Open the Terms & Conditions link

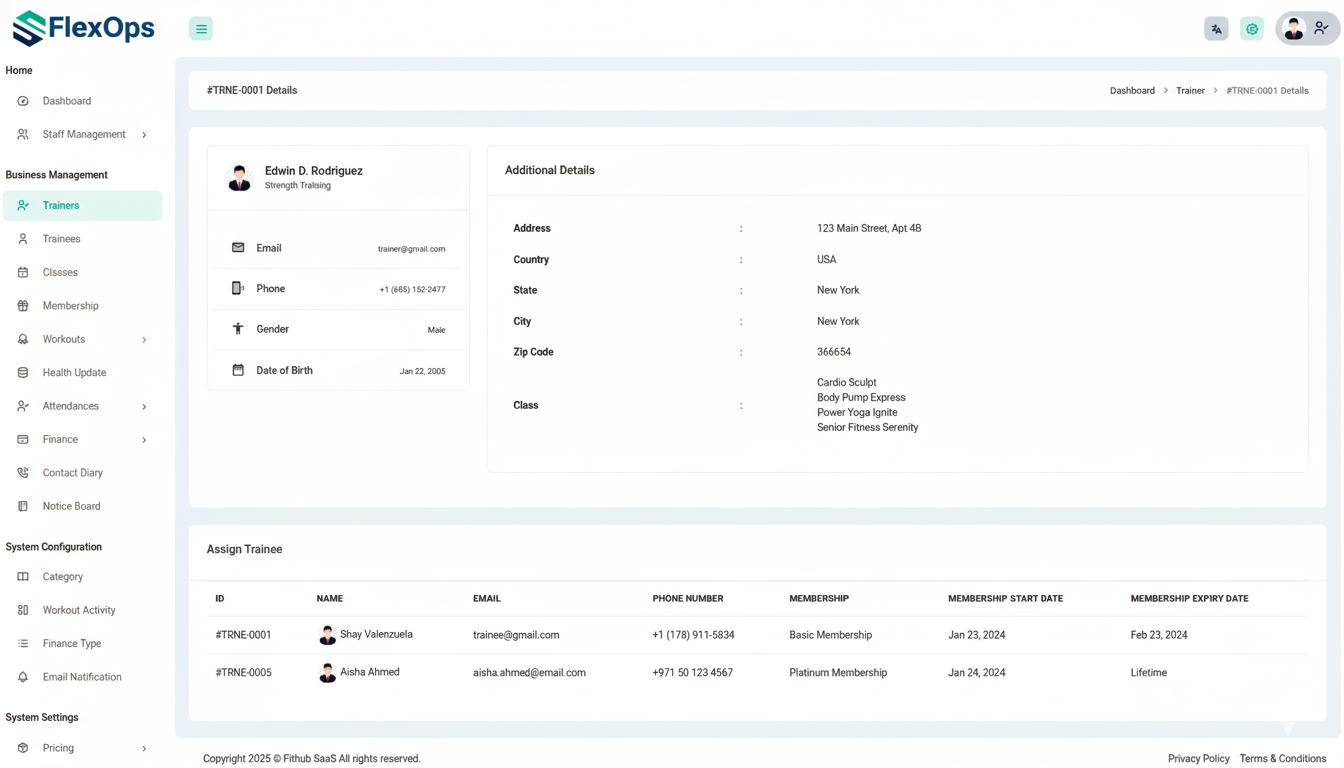[x=1282, y=759]
